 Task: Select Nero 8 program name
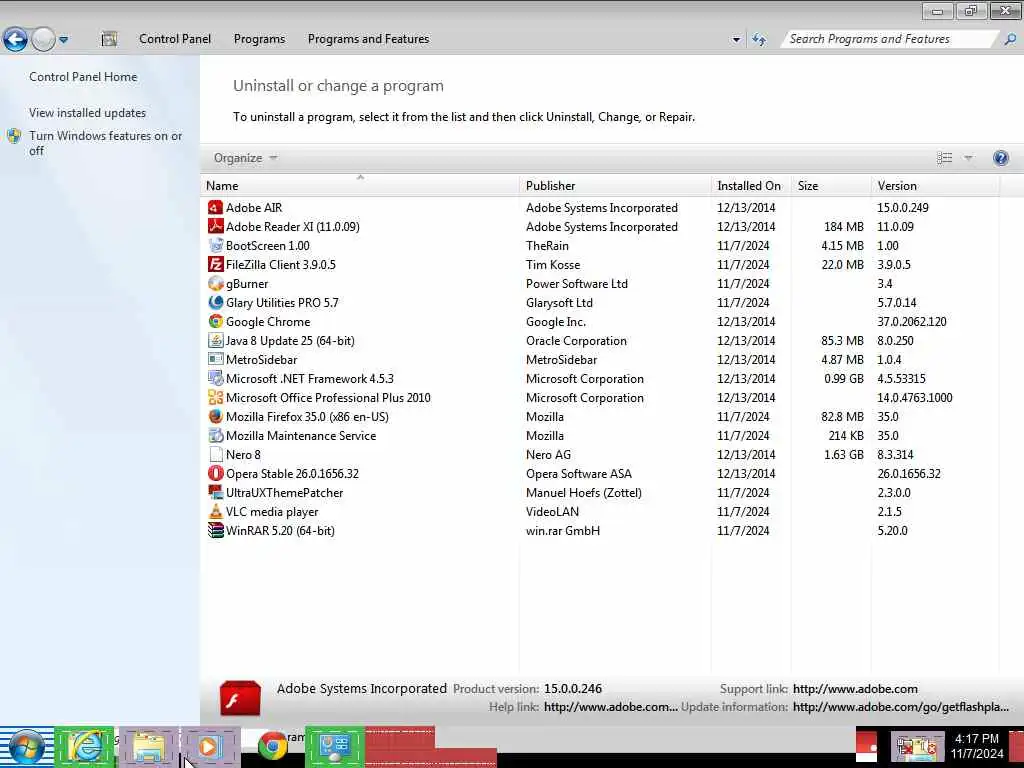(243, 455)
